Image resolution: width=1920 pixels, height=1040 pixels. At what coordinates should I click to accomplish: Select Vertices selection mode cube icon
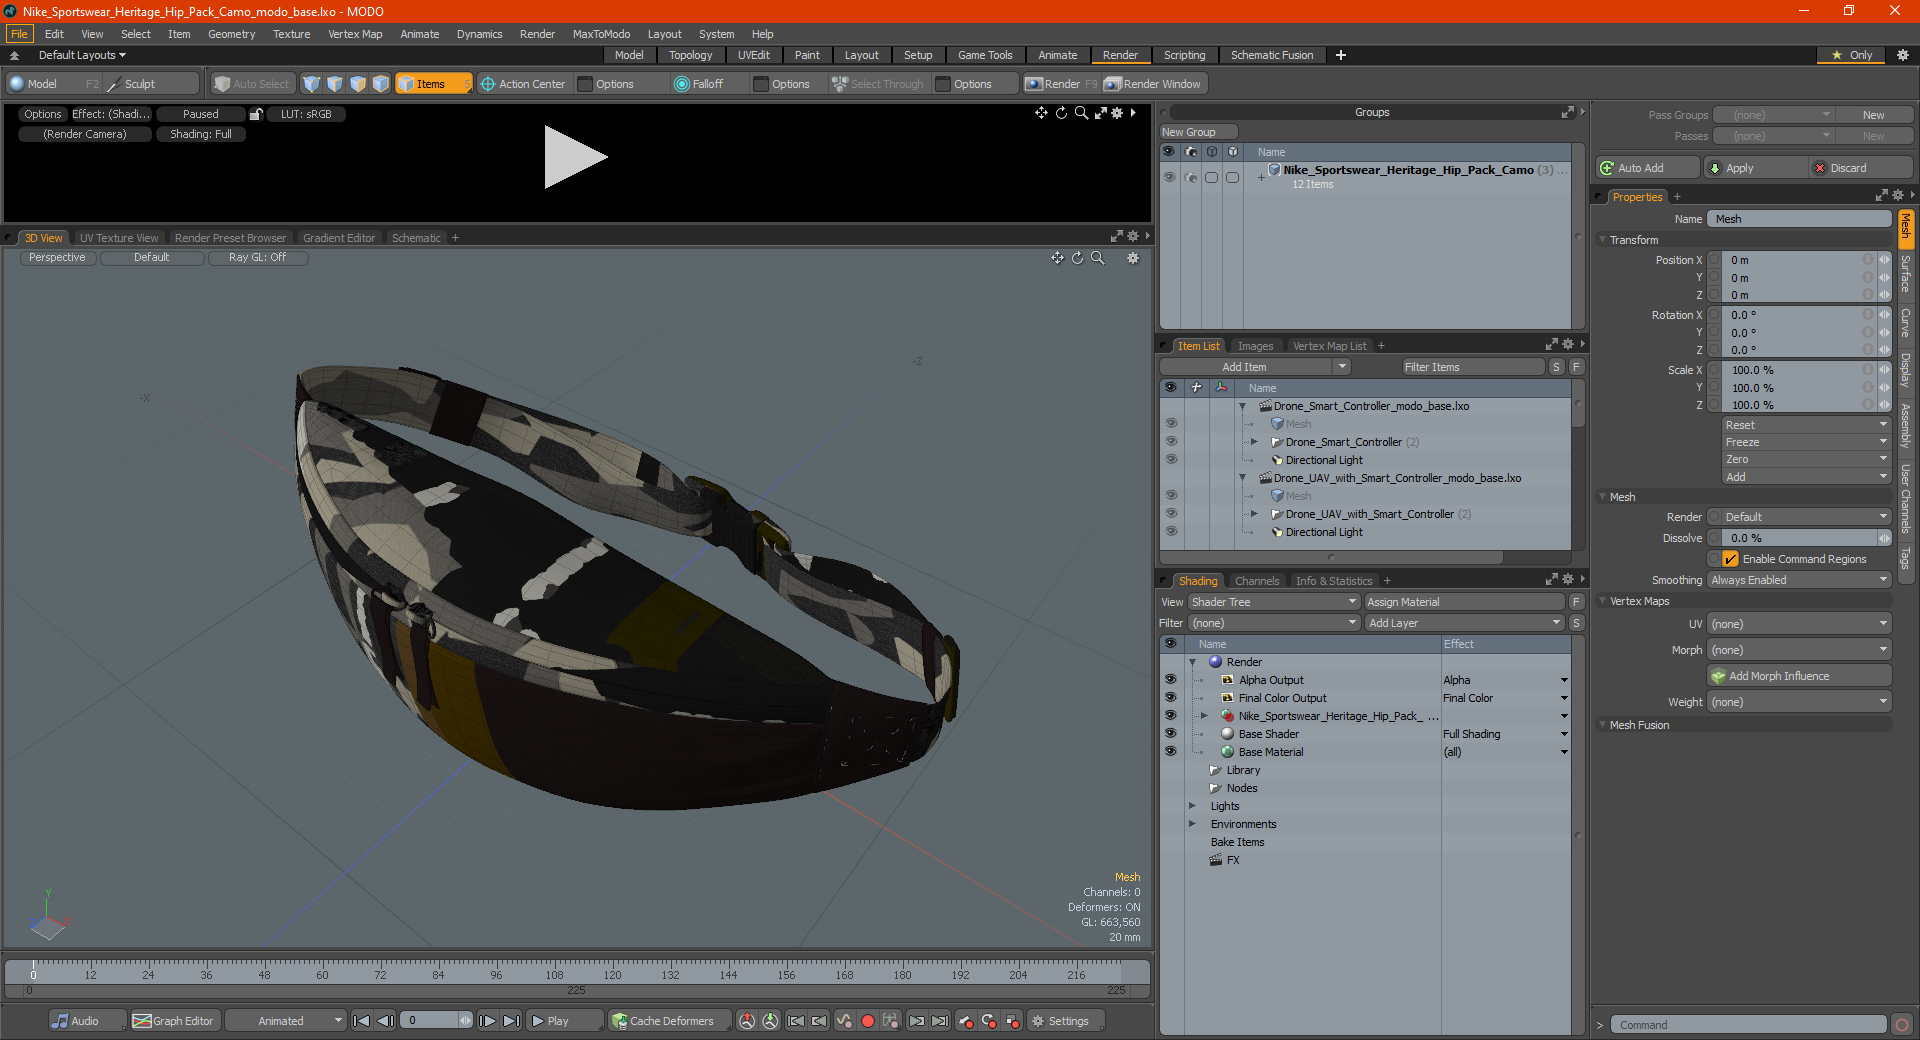point(312,84)
